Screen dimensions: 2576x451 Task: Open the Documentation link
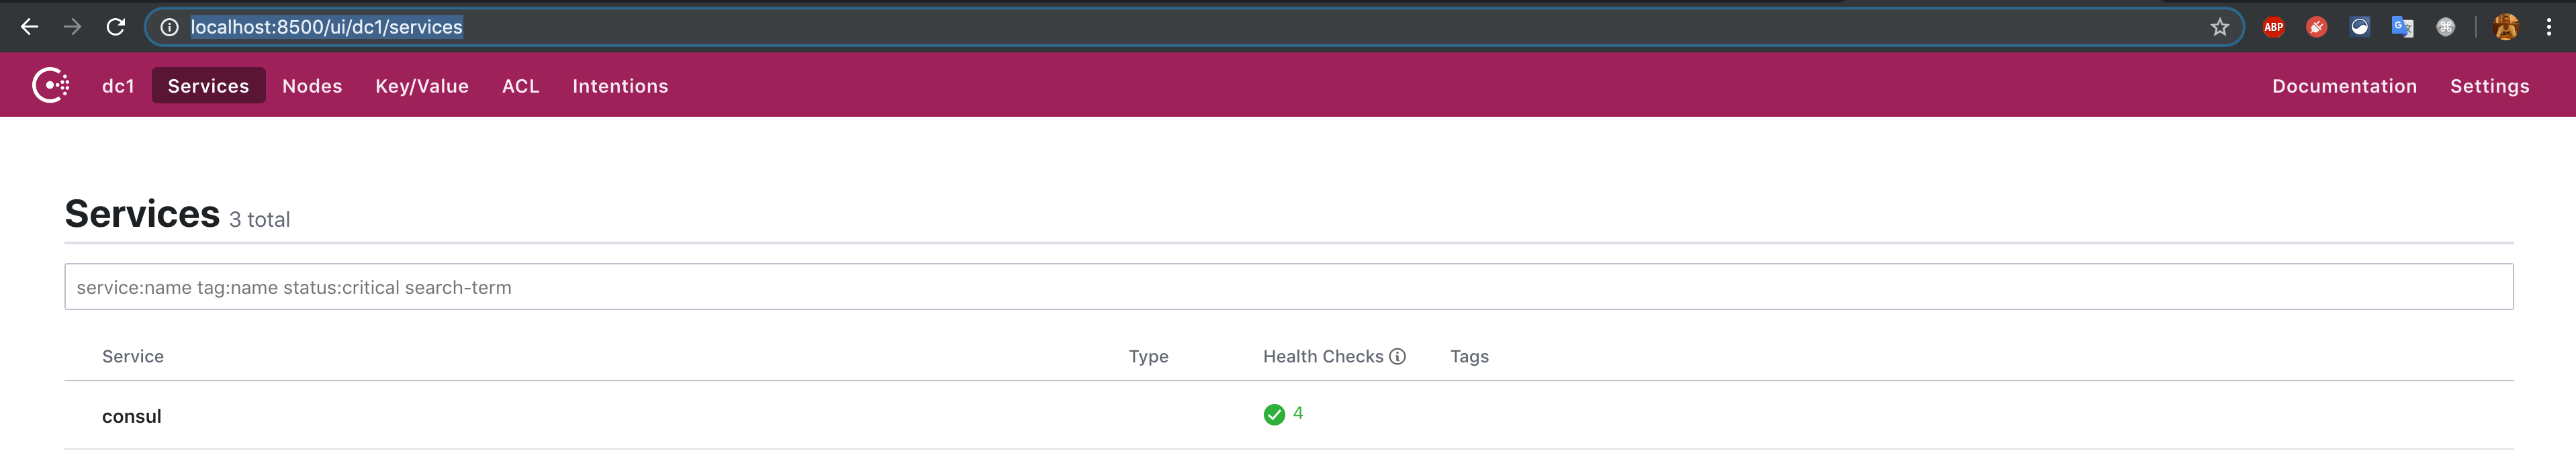pyautogui.click(x=2344, y=86)
